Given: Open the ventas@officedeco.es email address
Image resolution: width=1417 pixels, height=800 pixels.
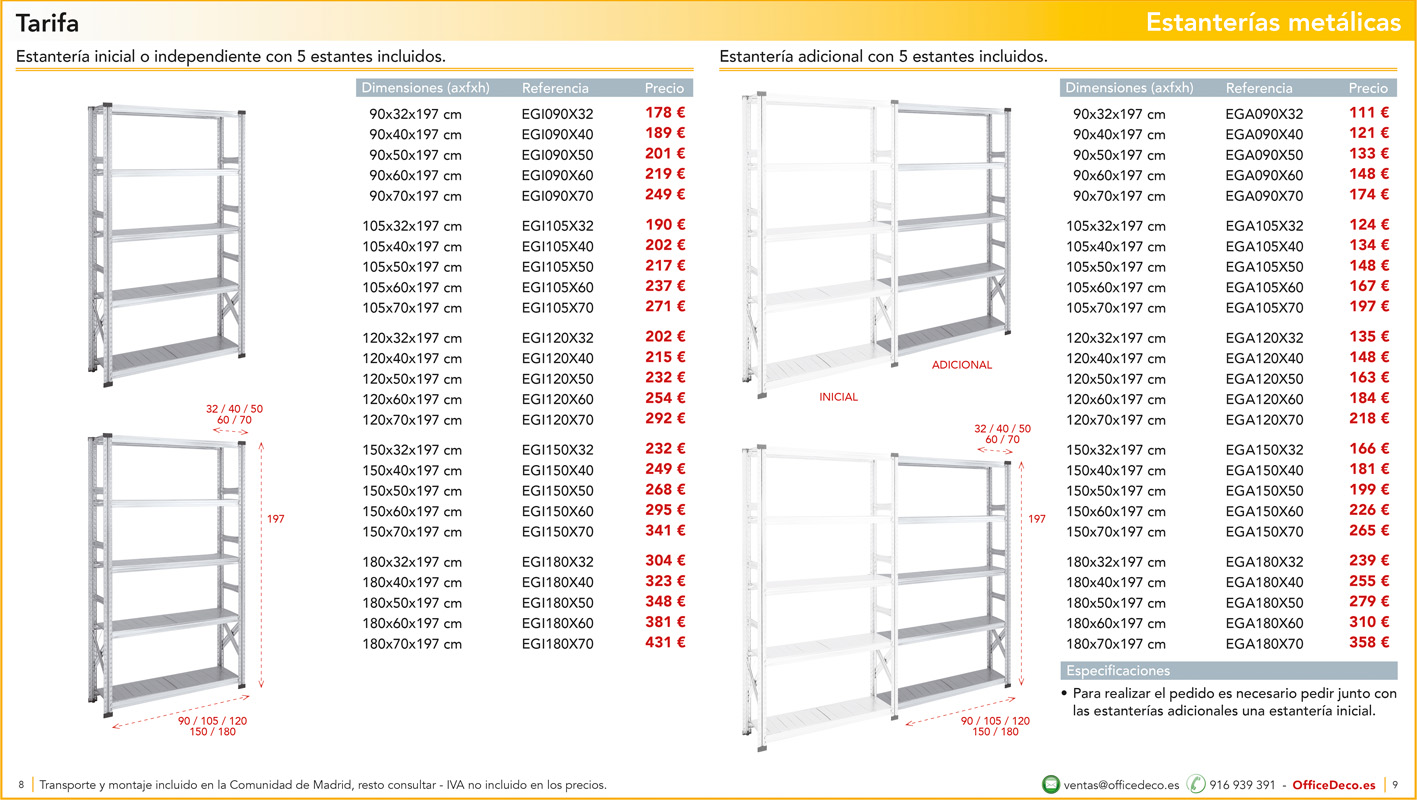Looking at the screenshot, I should tap(1121, 785).
